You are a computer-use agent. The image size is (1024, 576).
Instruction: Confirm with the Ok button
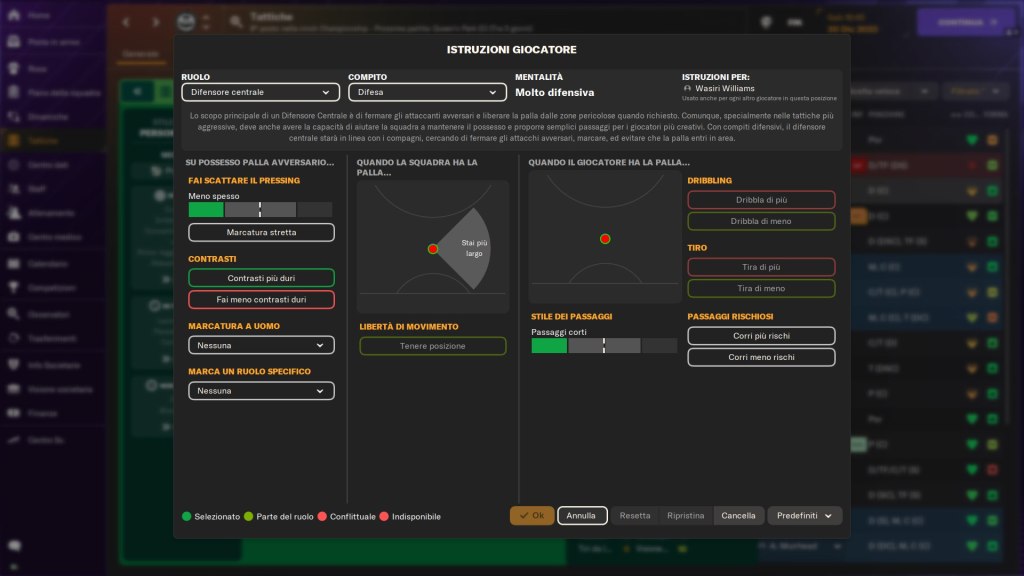coord(531,516)
